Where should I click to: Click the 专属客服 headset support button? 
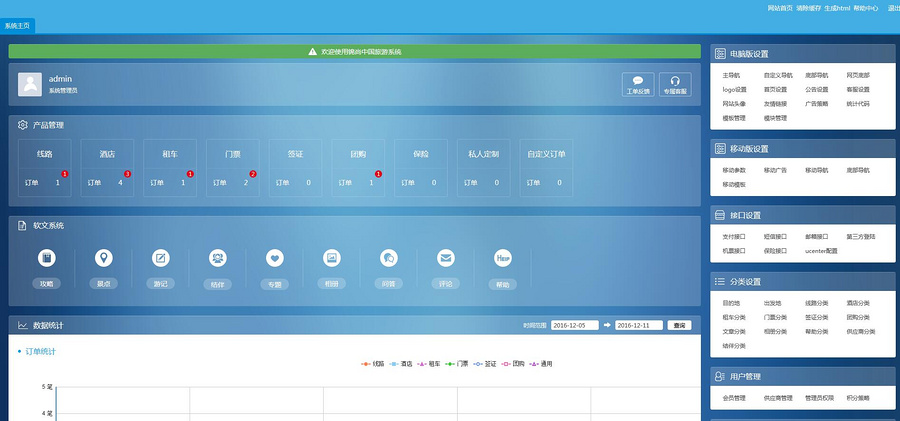675,84
